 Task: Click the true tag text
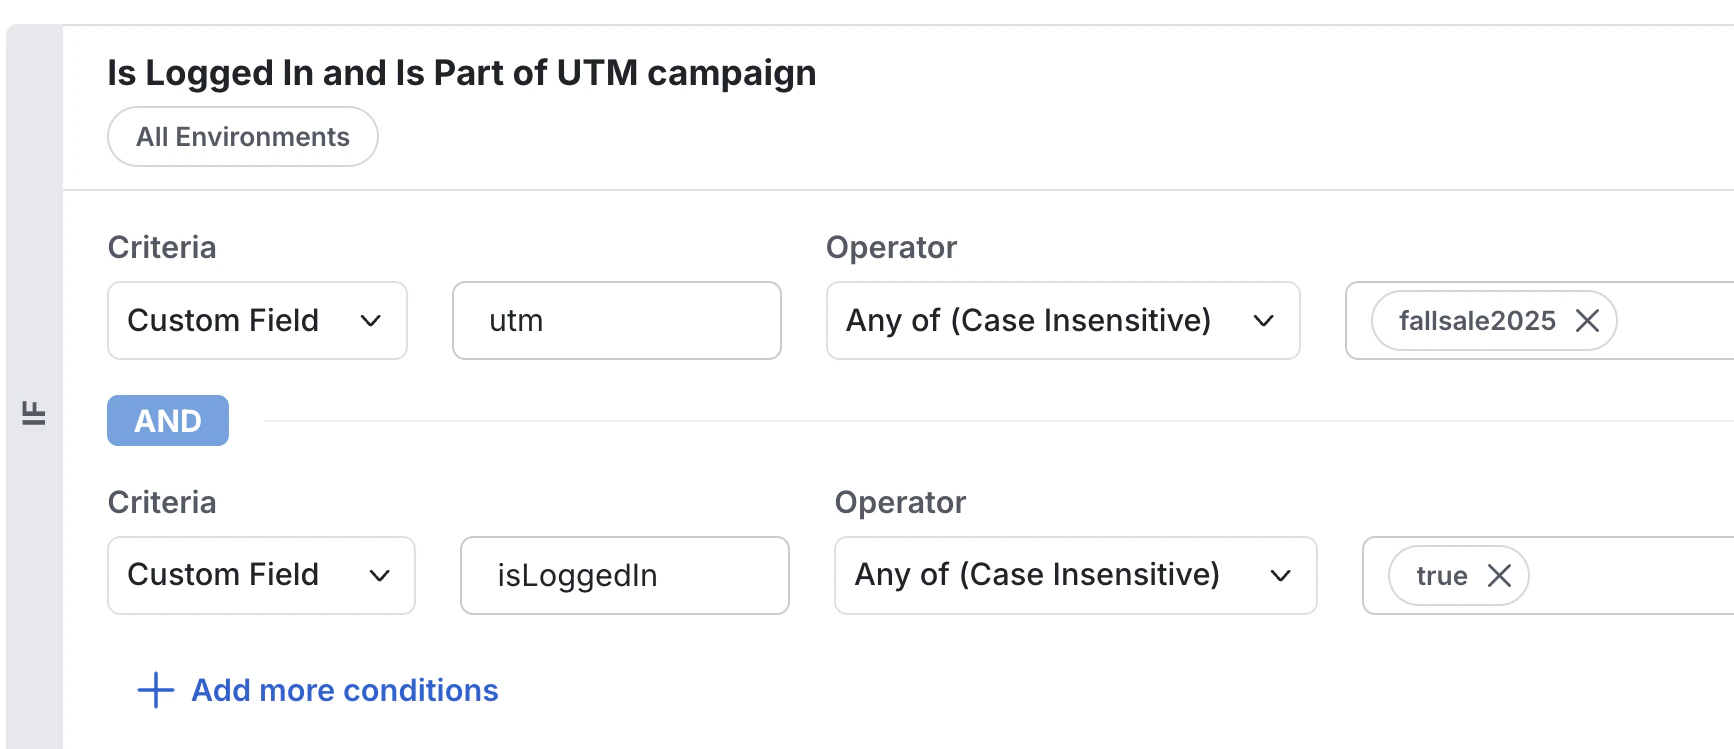point(1441,576)
